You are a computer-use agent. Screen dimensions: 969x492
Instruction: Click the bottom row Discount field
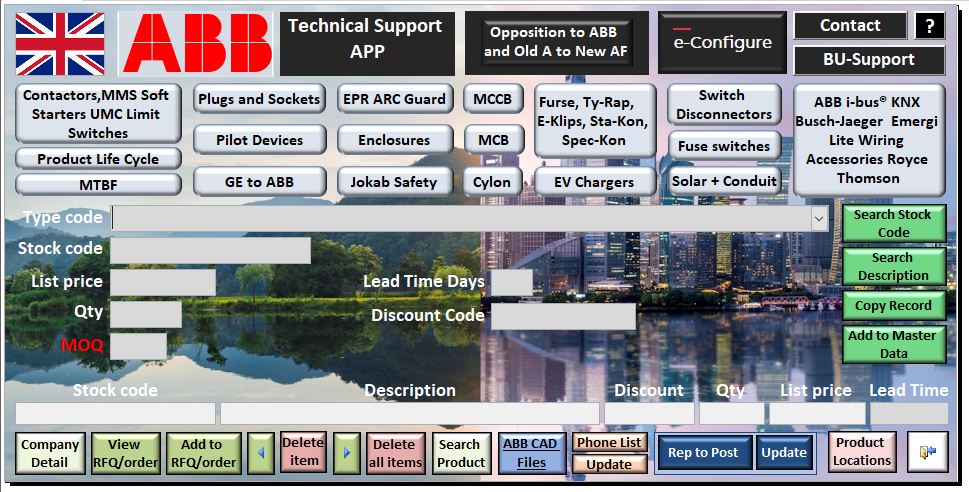(650, 414)
